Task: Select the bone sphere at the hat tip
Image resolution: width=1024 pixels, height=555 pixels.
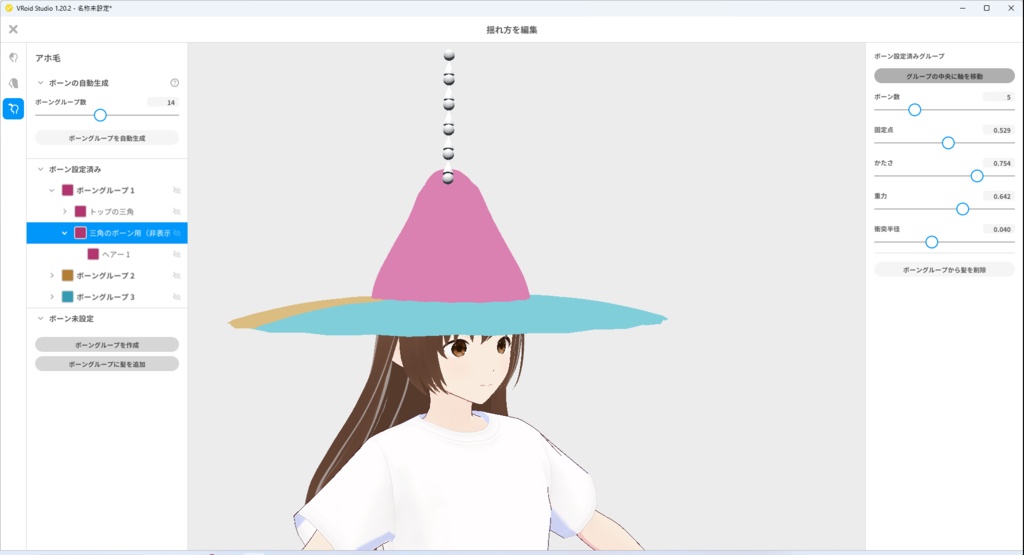Action: [x=448, y=178]
